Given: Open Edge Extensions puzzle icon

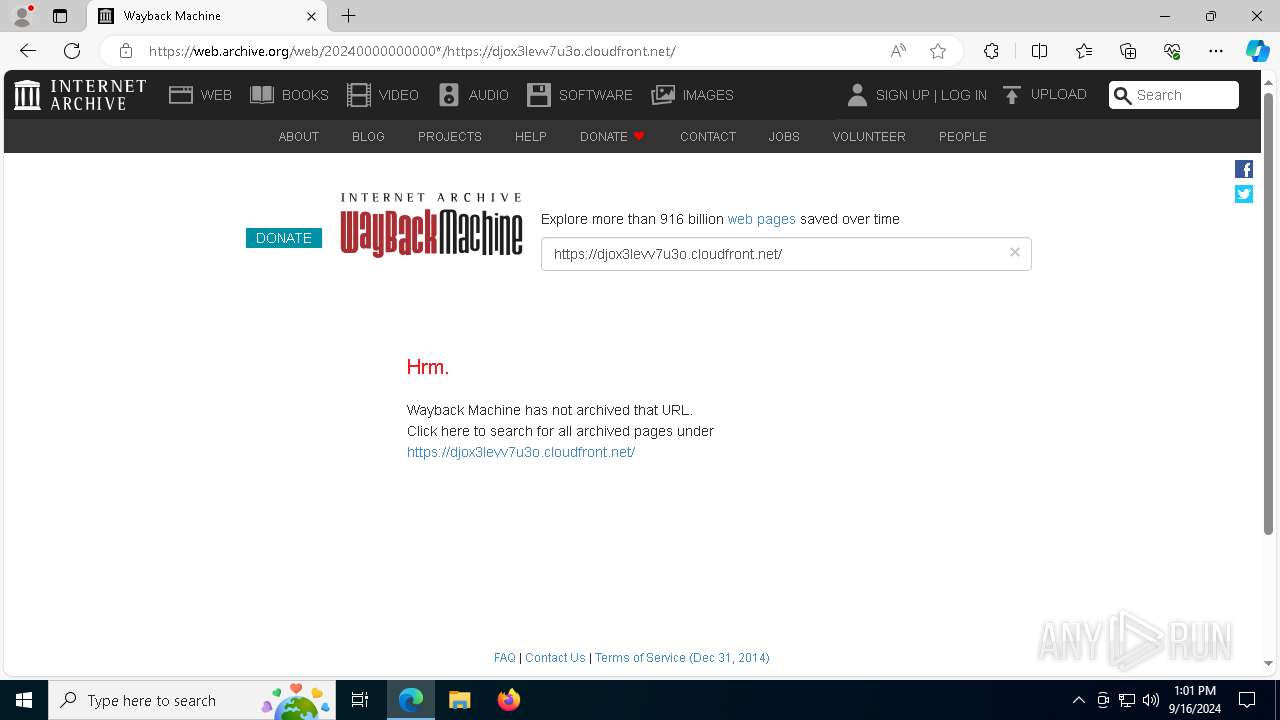Looking at the screenshot, I should (x=991, y=51).
